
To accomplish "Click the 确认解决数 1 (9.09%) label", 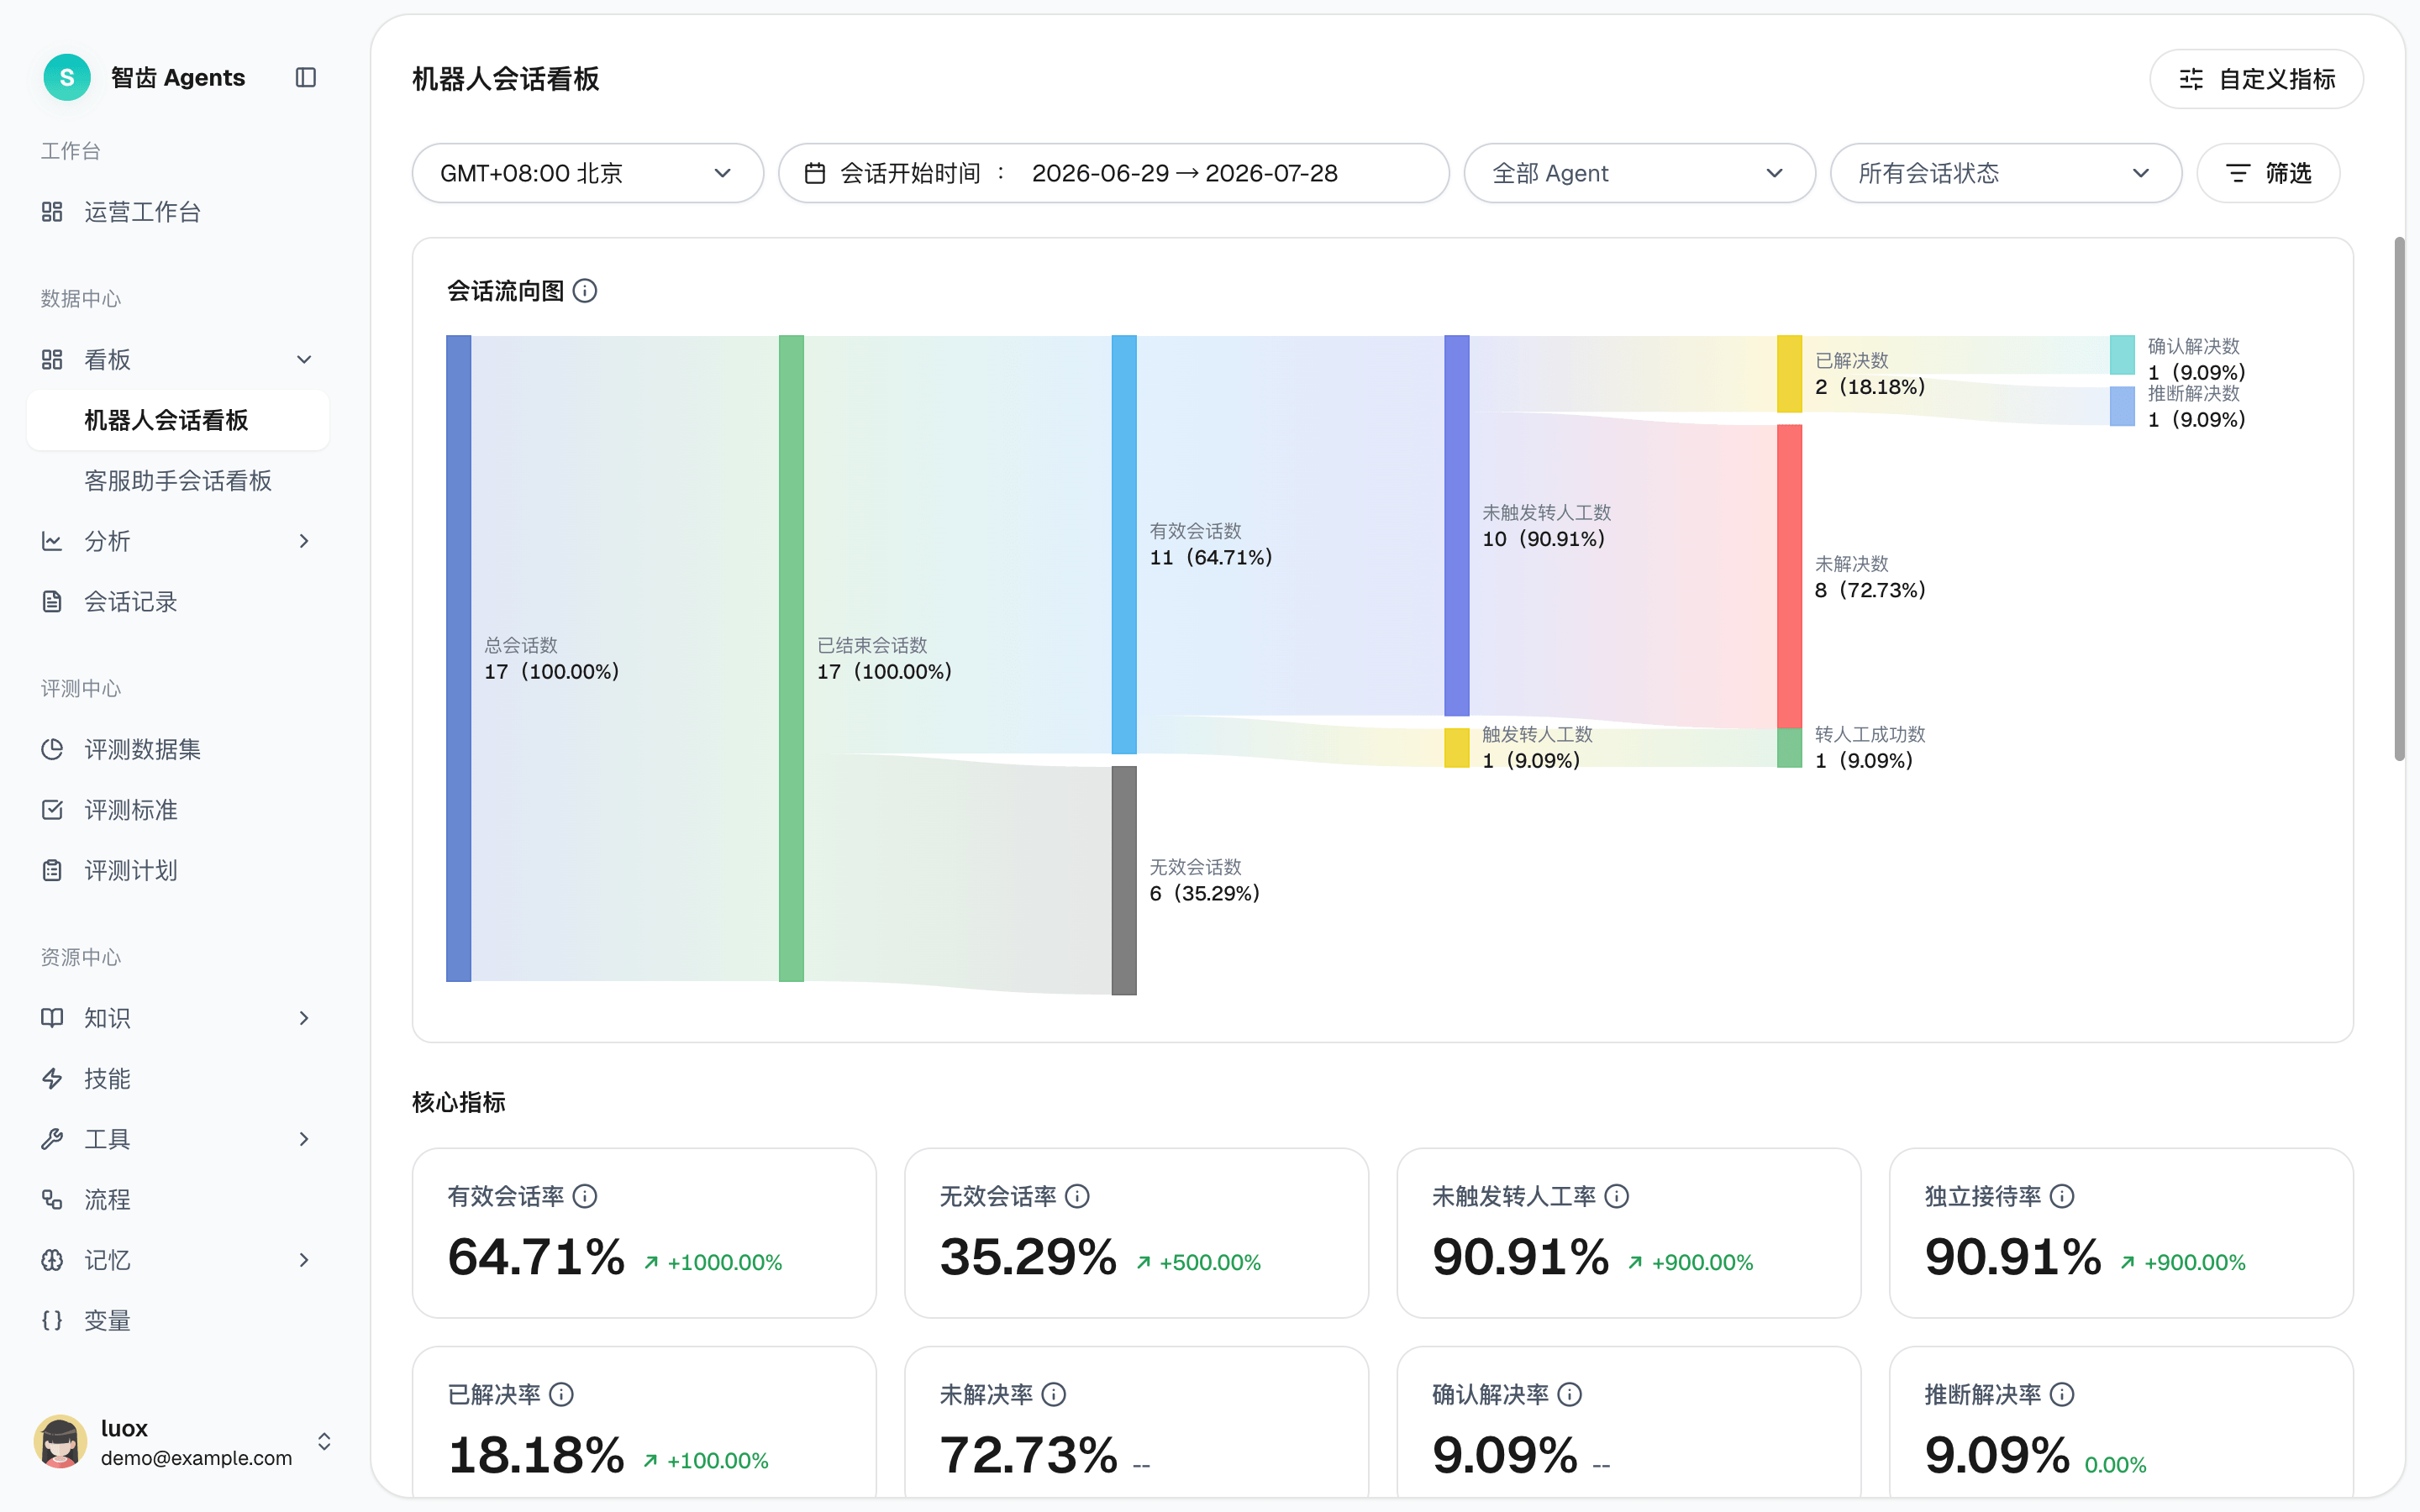I will click(2196, 359).
